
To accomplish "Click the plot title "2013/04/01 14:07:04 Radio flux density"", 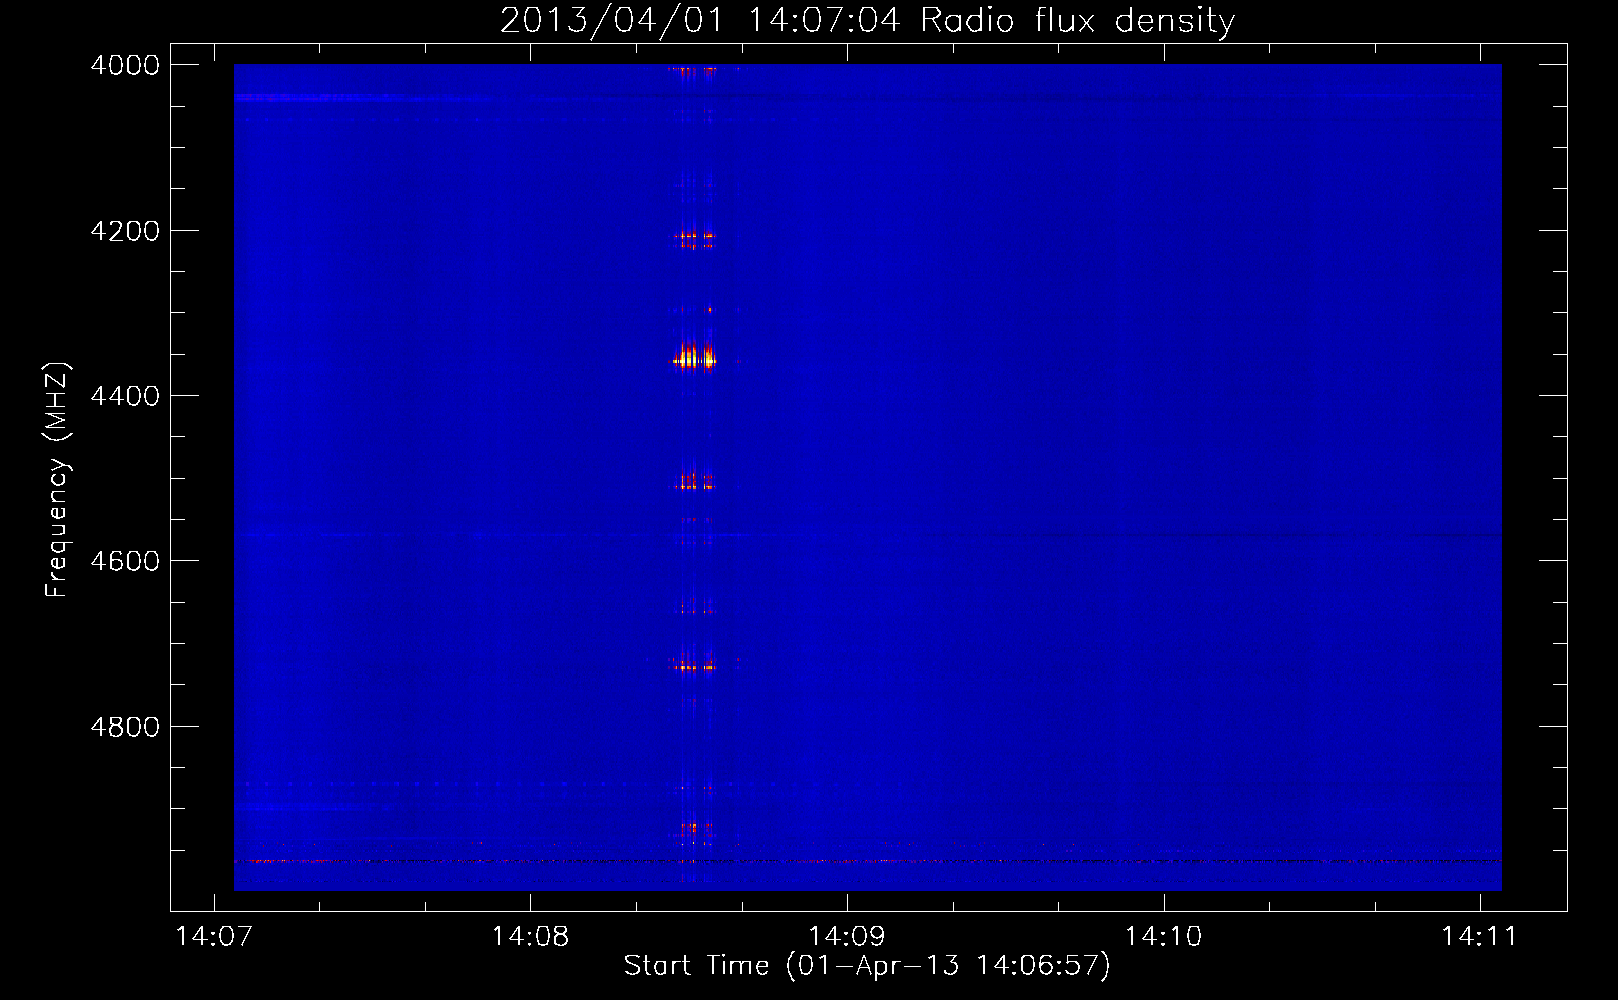I will pyautogui.click(x=867, y=20).
